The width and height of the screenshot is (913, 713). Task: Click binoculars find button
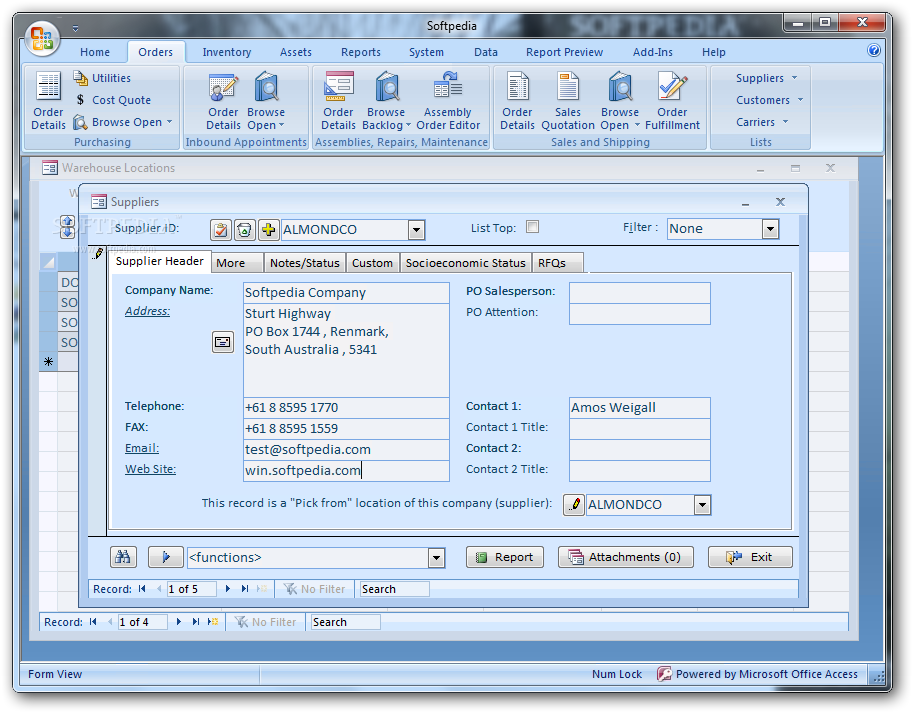(x=123, y=557)
